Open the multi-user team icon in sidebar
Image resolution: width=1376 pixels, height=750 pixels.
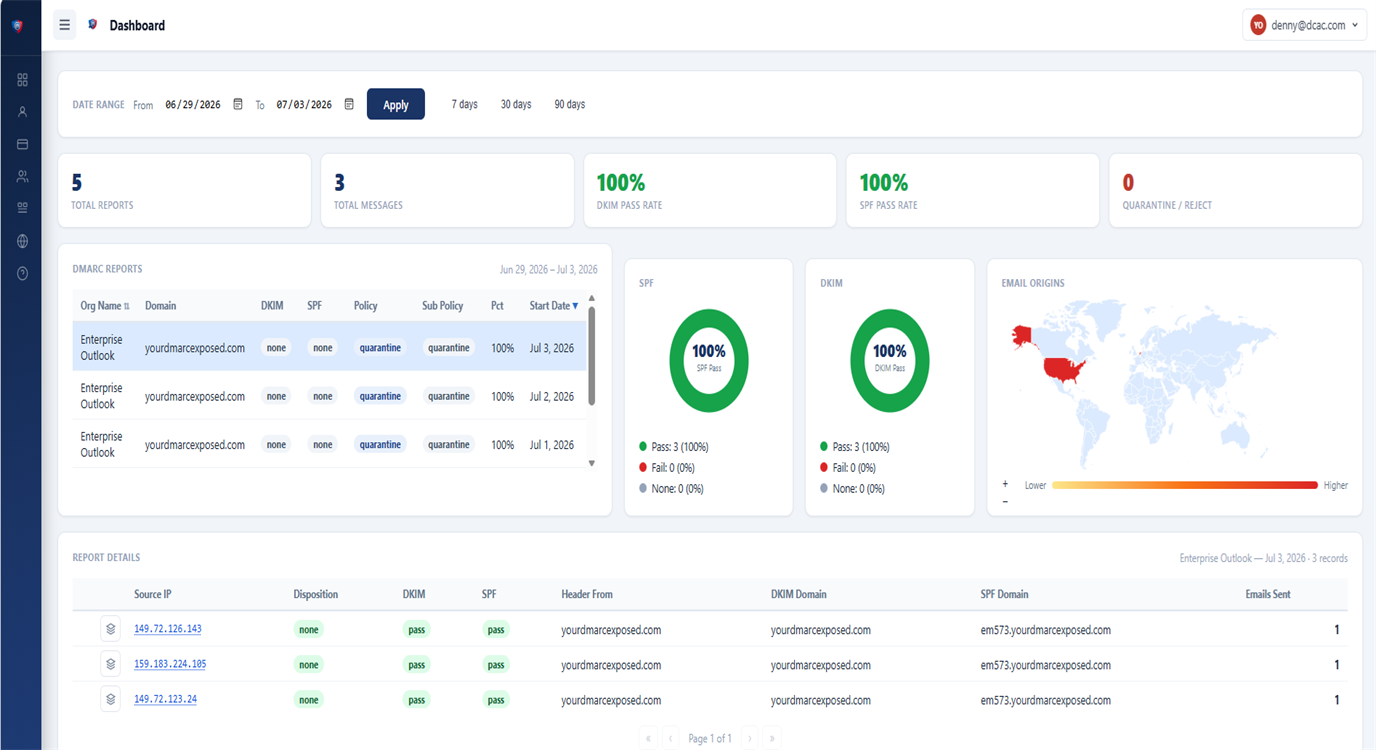coord(22,176)
